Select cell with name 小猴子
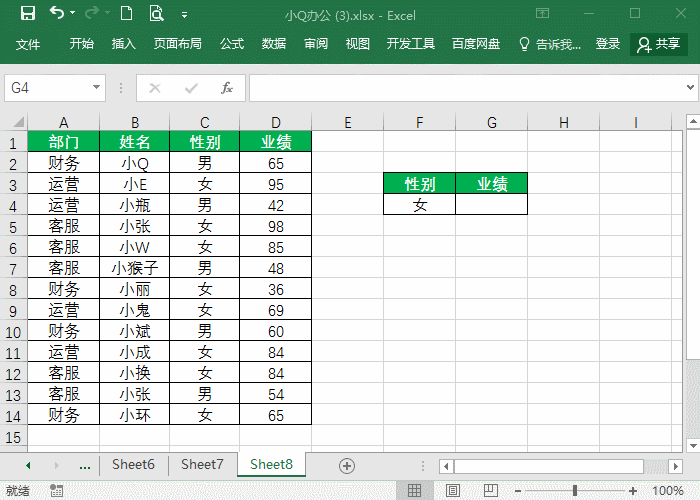The width and height of the screenshot is (700, 500). 134,268
